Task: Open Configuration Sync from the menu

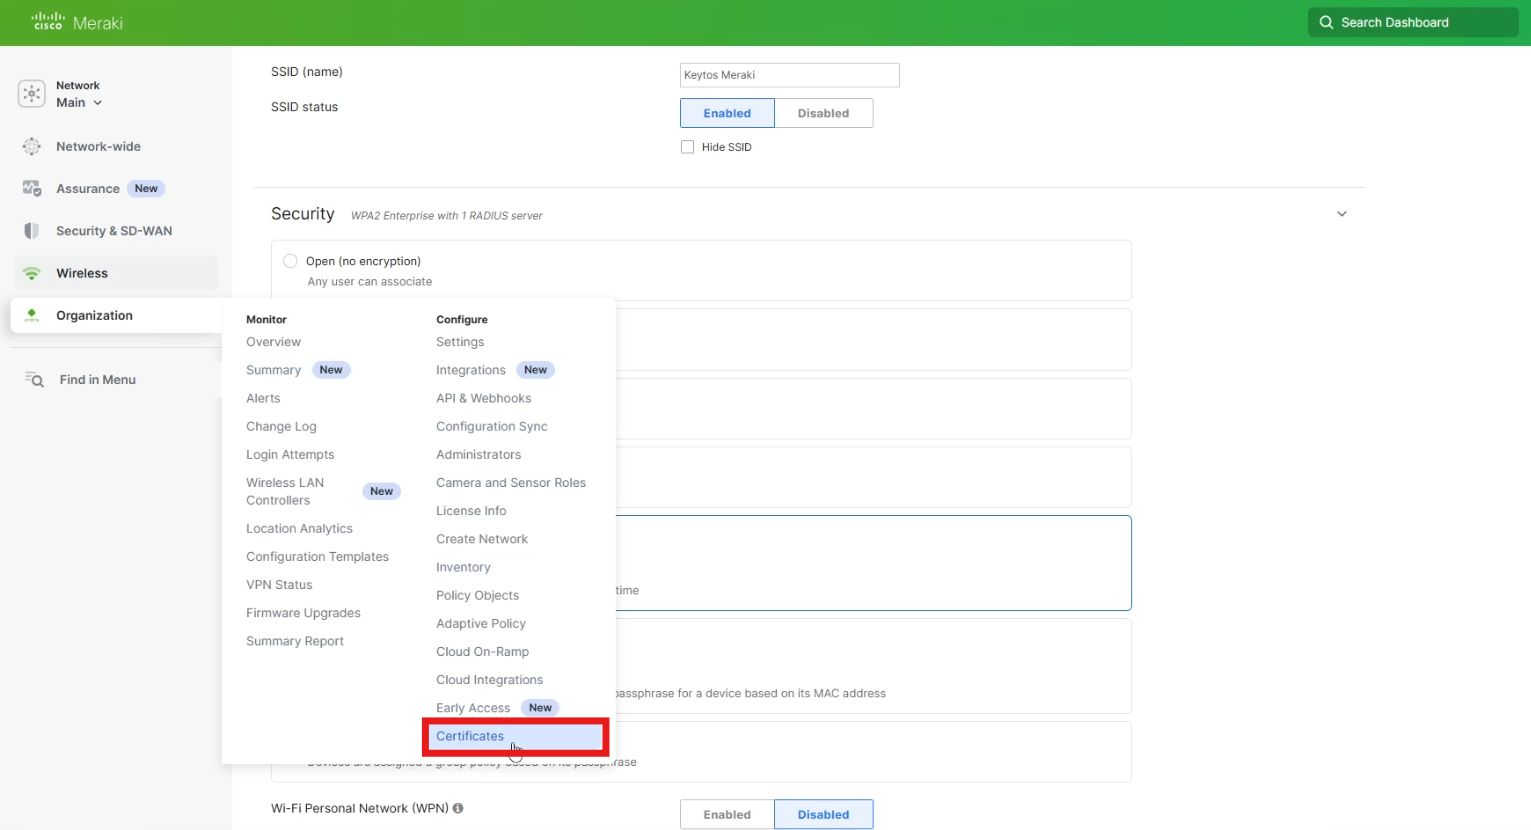Action: pyautogui.click(x=491, y=426)
